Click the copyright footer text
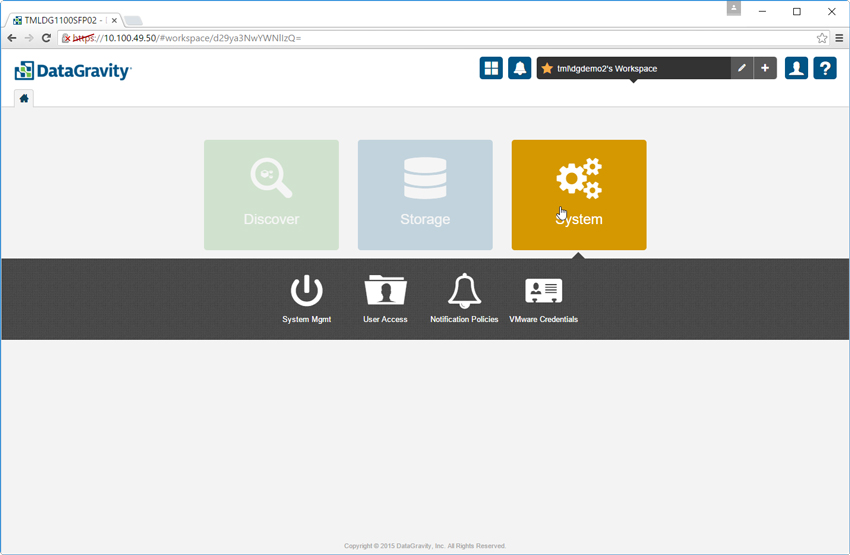Image resolution: width=850 pixels, height=555 pixels. point(425,546)
